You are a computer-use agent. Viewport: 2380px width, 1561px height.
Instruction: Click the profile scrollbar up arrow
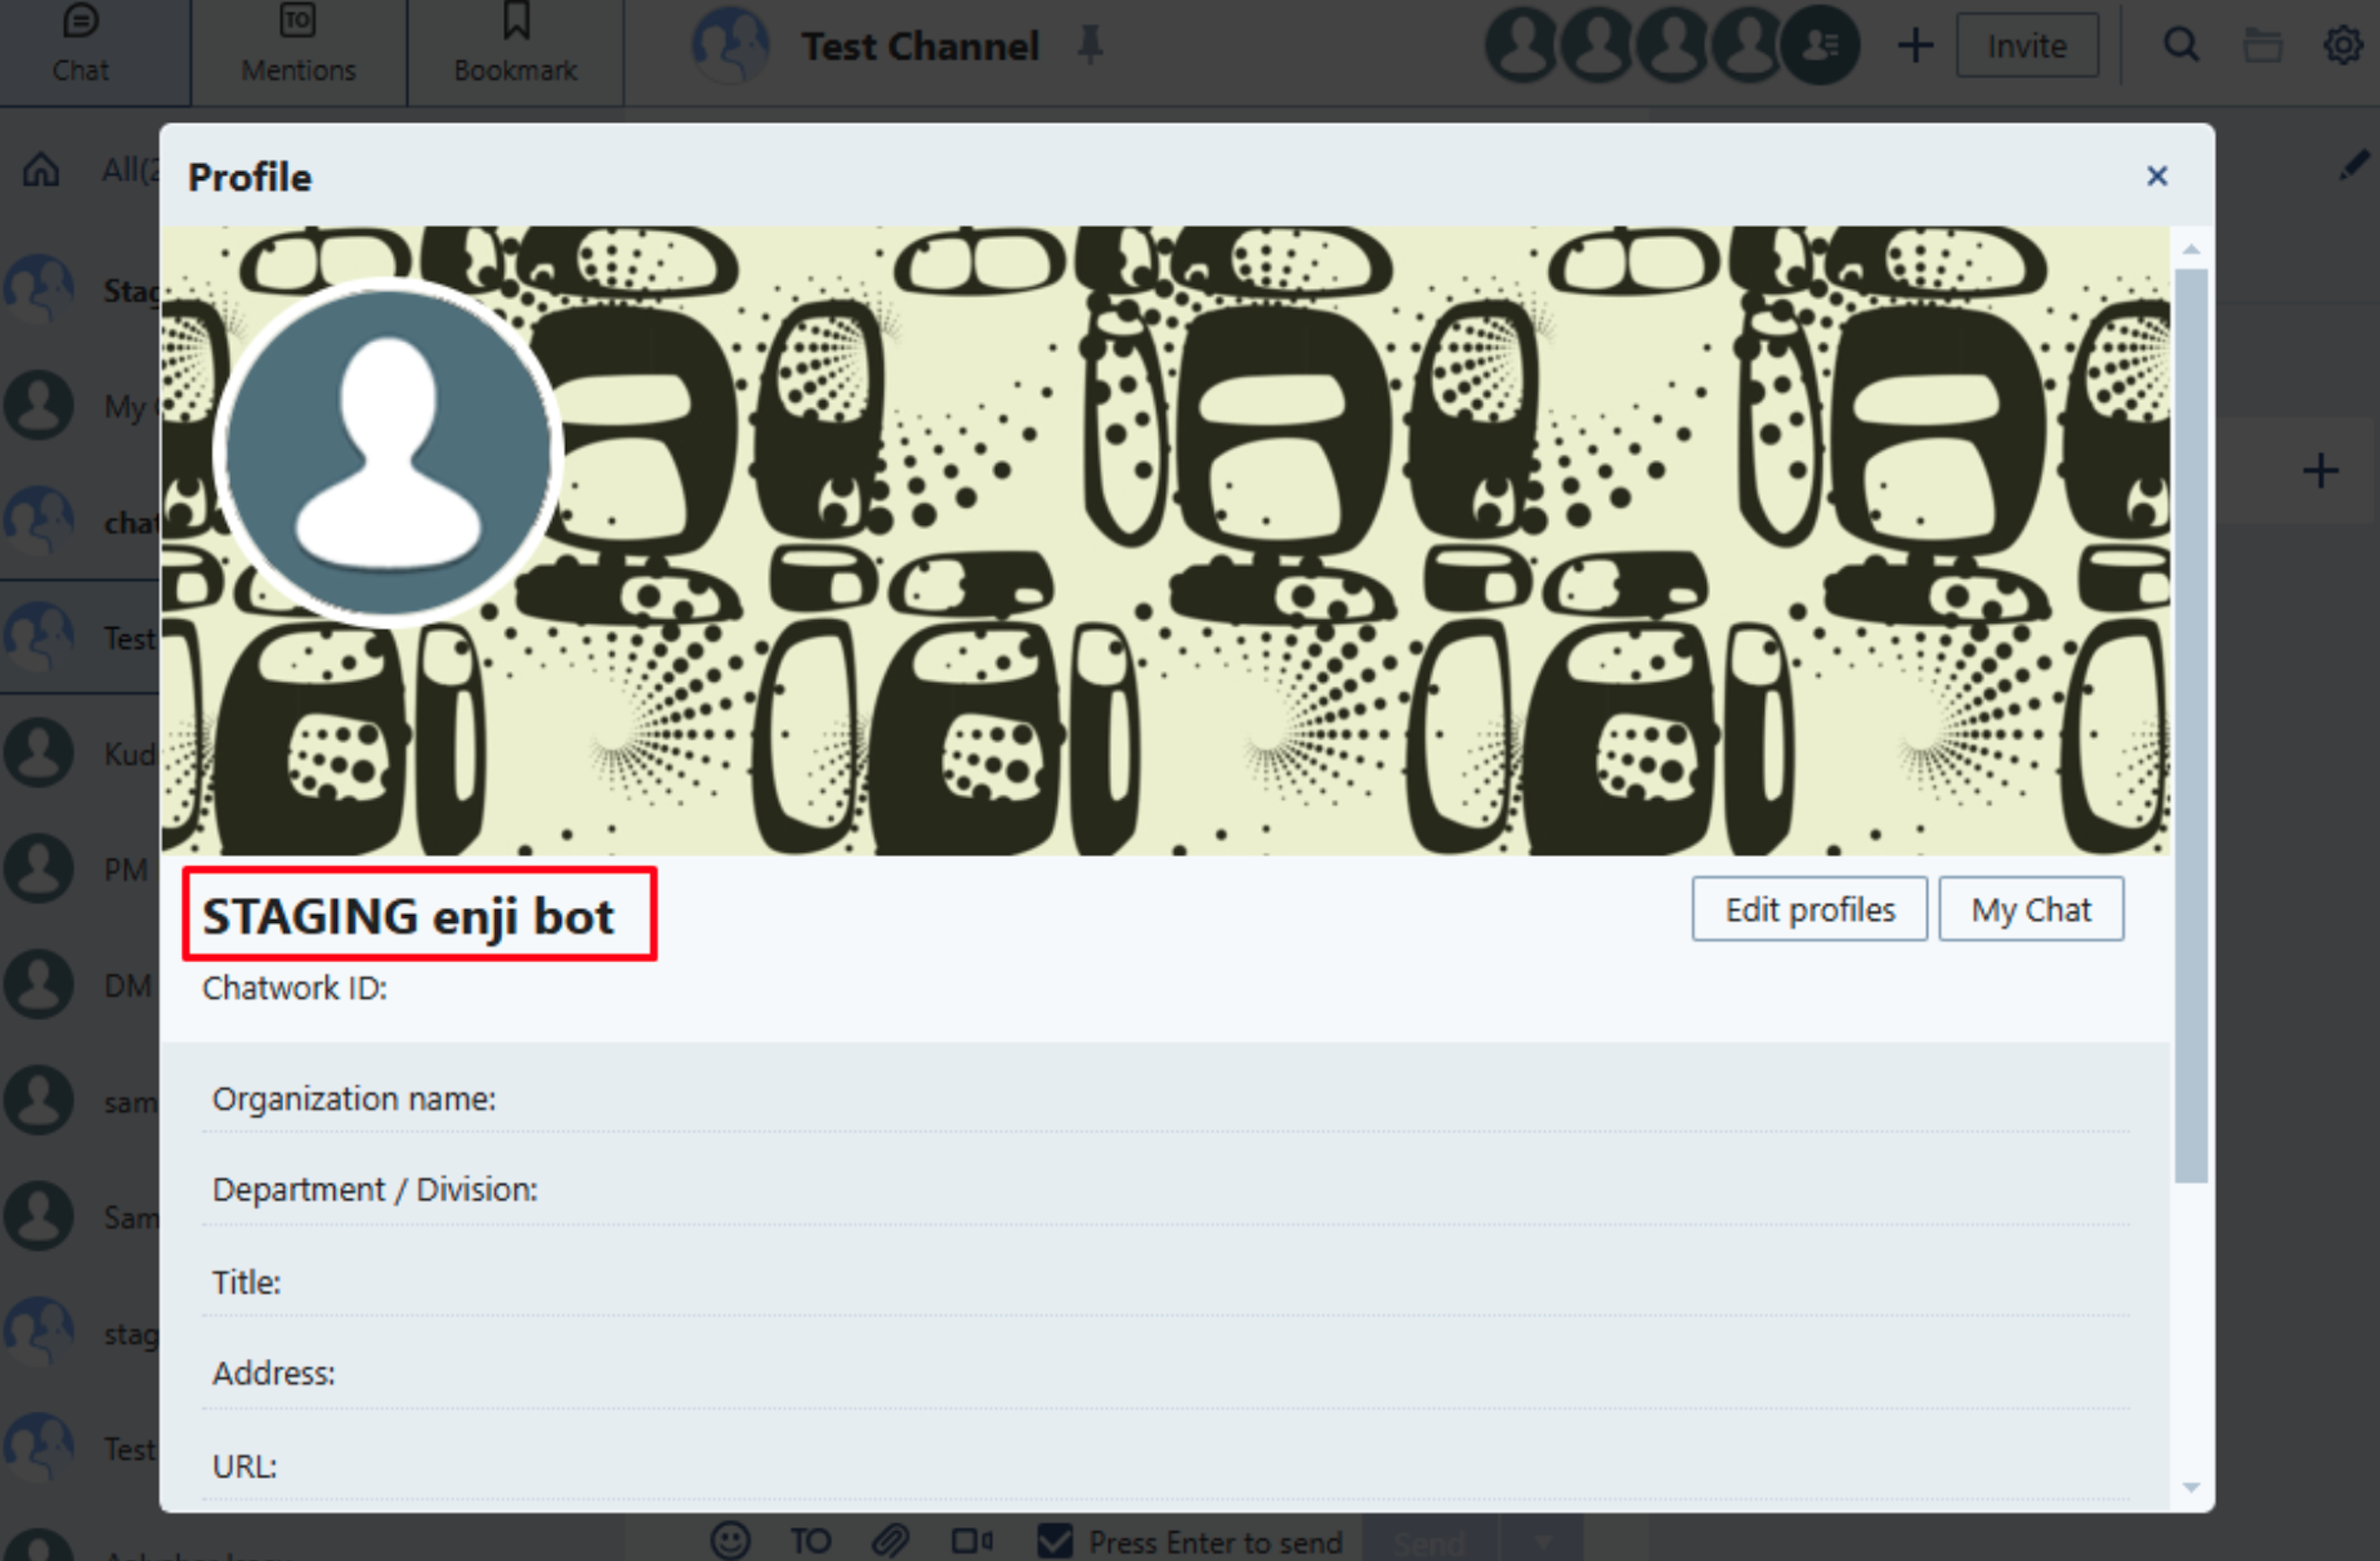2191,249
